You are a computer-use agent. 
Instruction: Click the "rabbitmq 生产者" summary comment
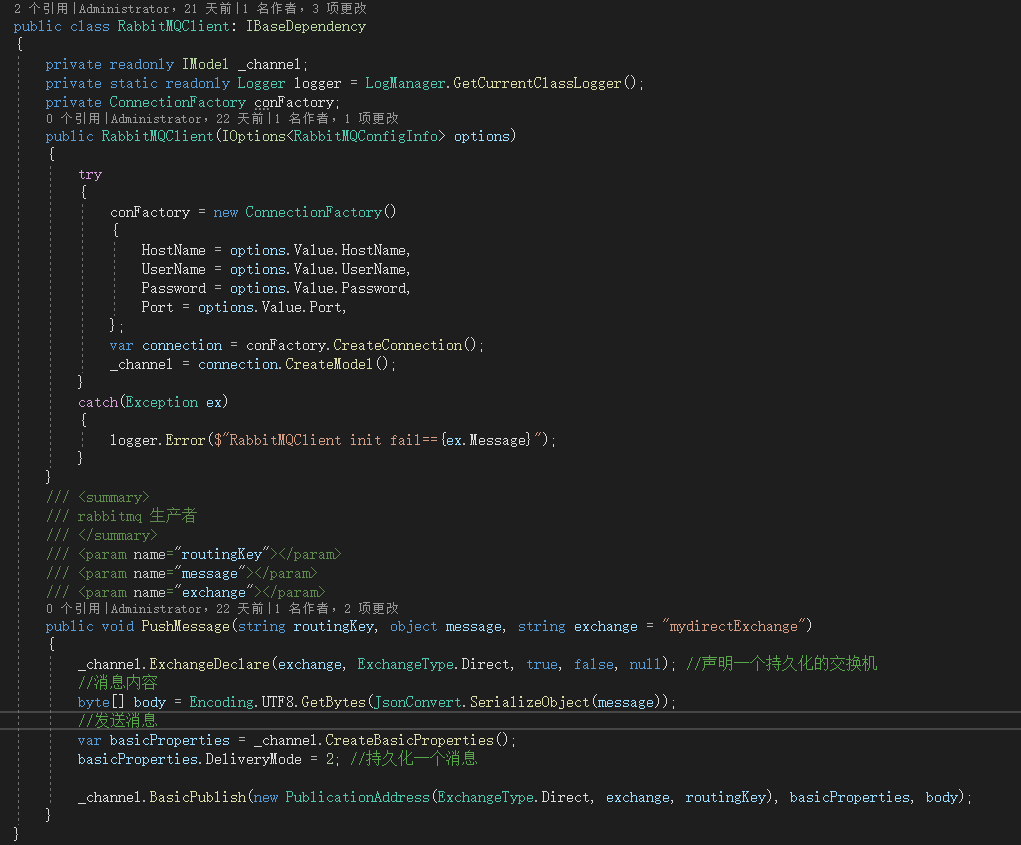137,516
